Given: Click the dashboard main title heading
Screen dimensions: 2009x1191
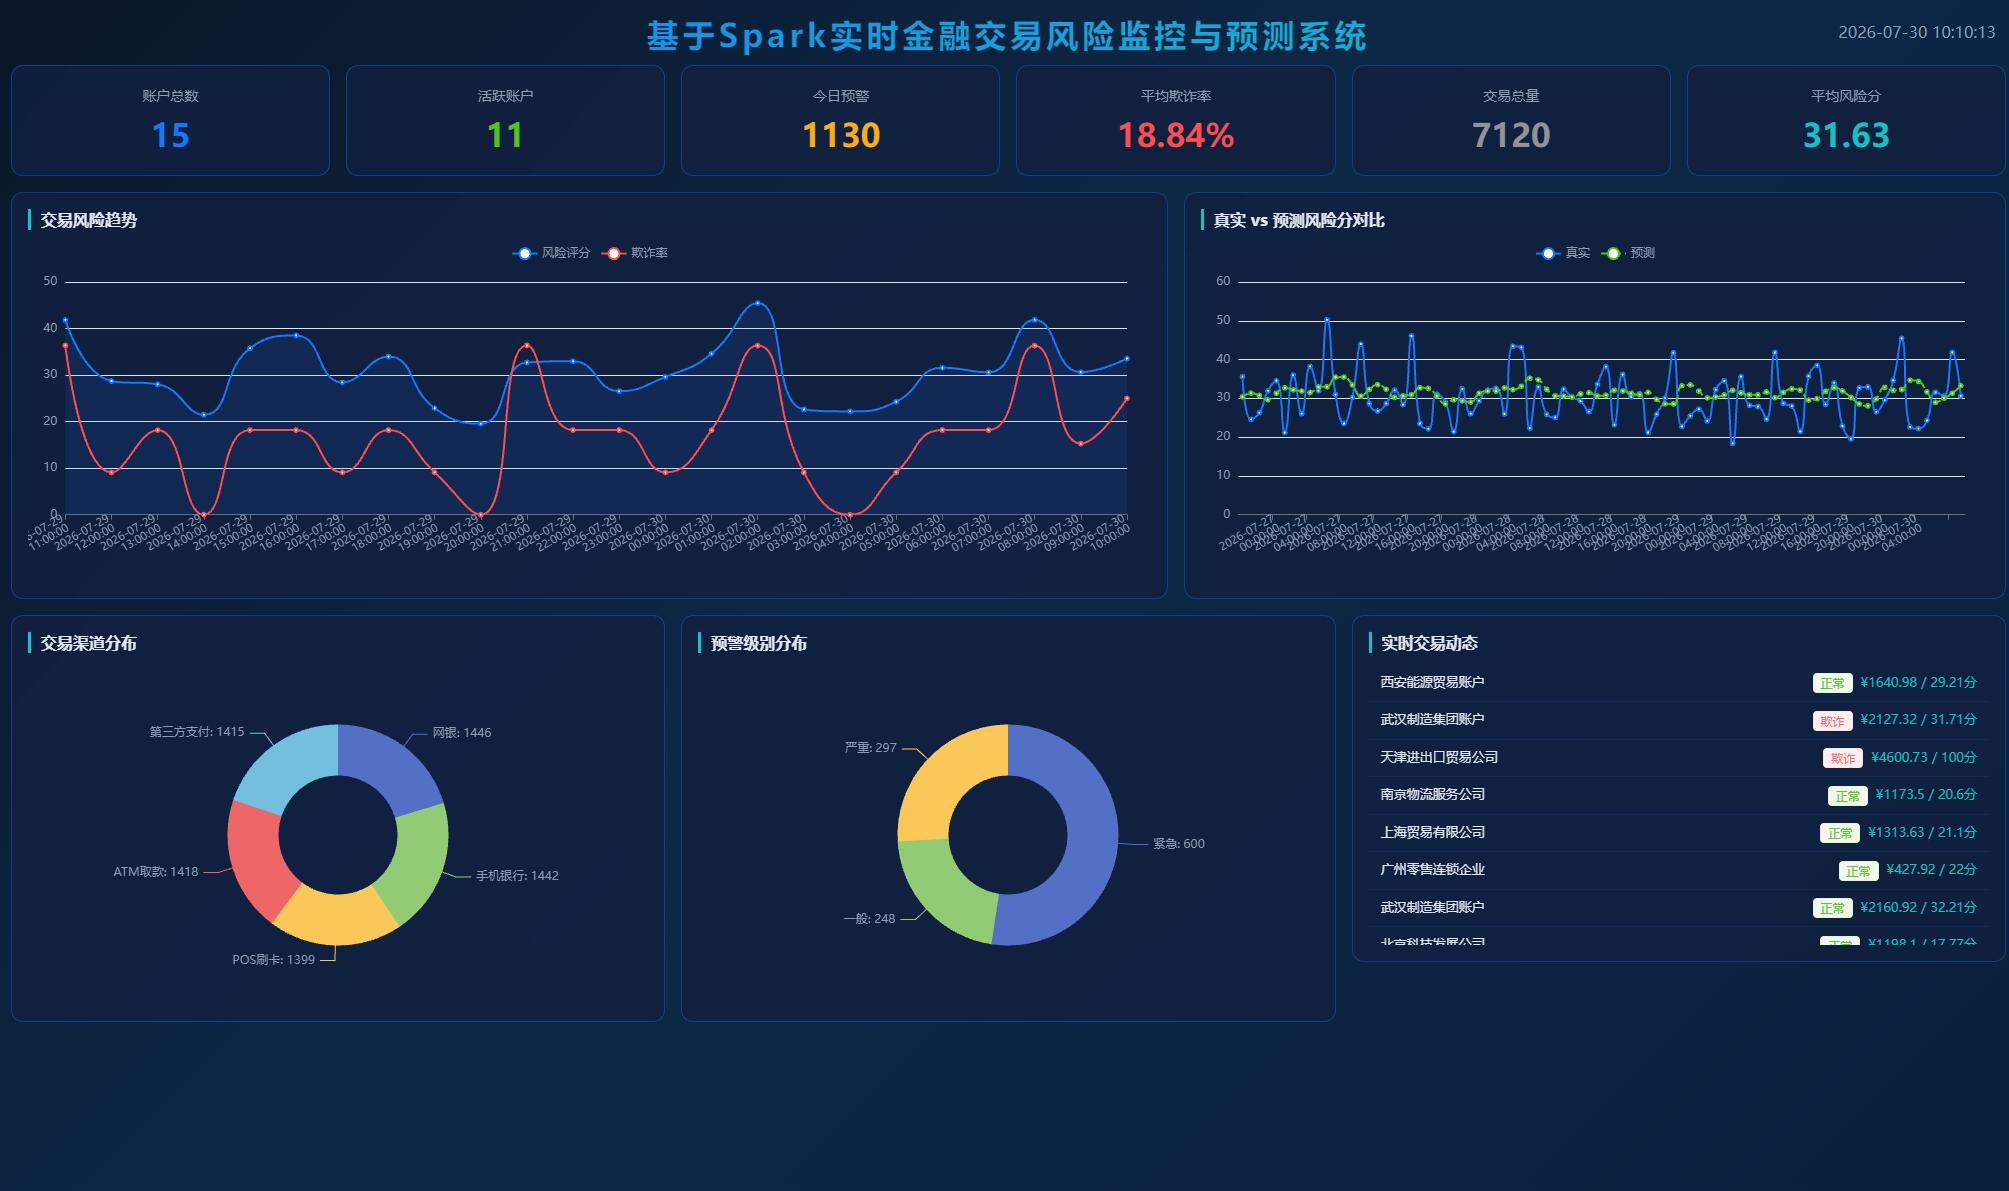Looking at the screenshot, I should pos(1006,36).
